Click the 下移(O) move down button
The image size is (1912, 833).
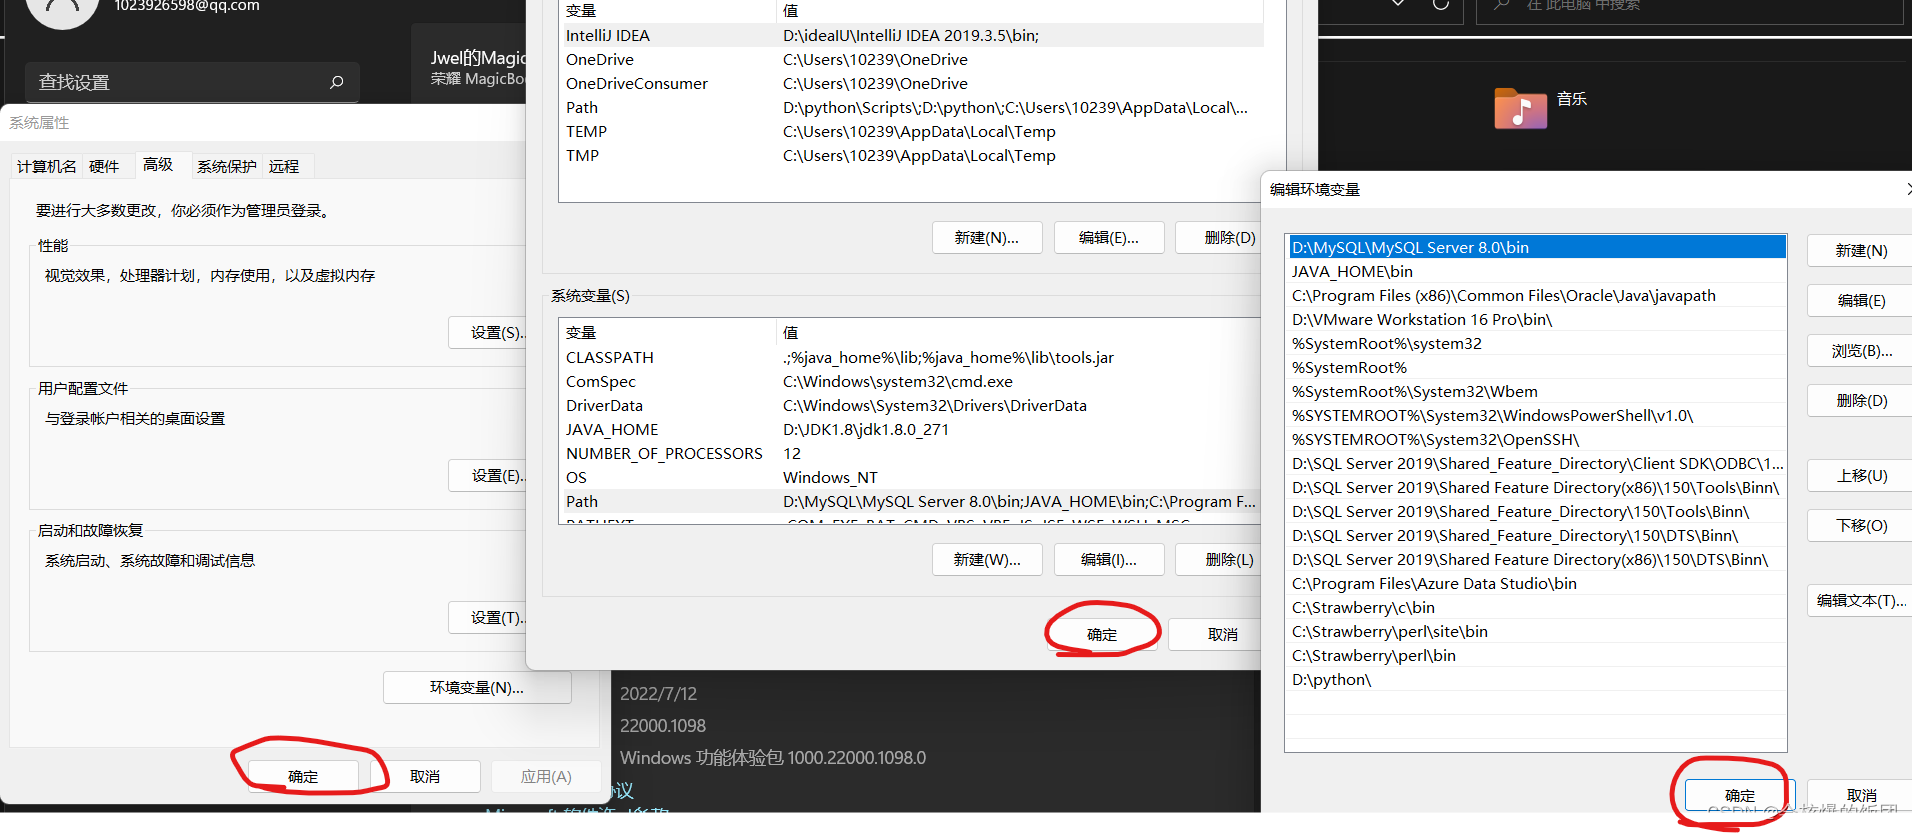coord(1861,525)
